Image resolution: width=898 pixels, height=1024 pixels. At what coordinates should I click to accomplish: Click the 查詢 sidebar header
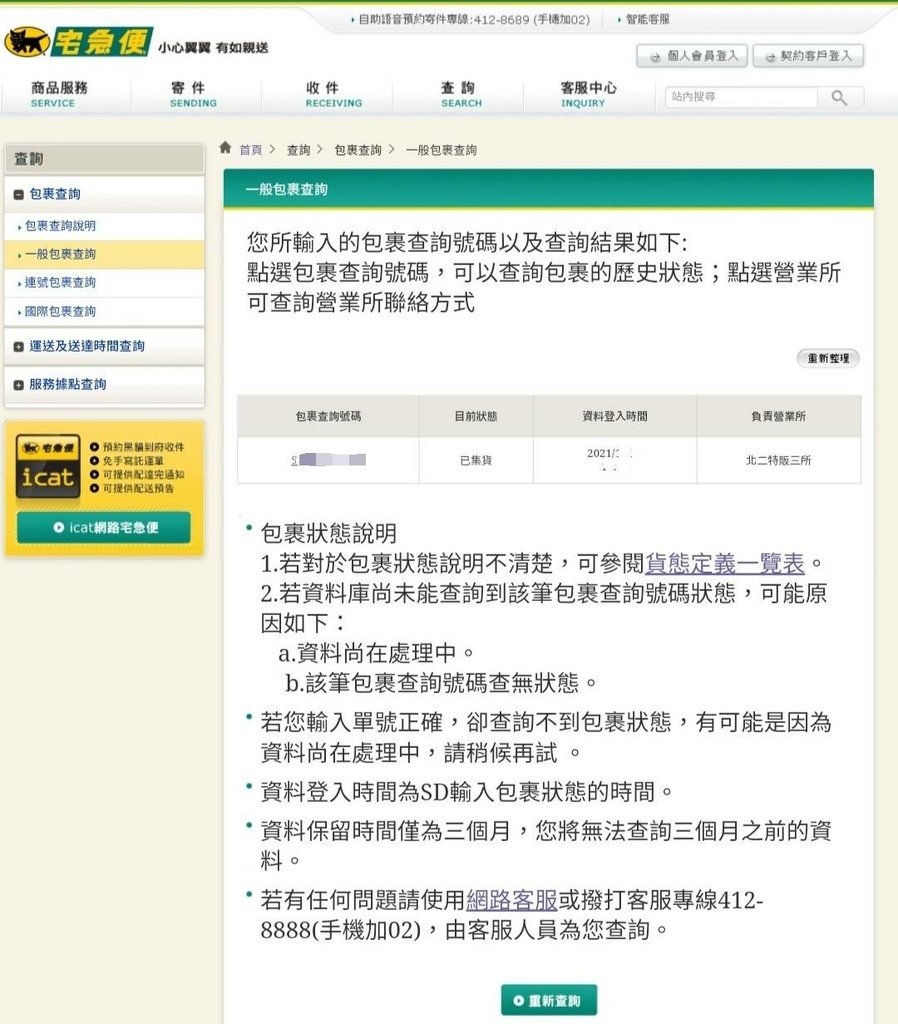pos(104,159)
